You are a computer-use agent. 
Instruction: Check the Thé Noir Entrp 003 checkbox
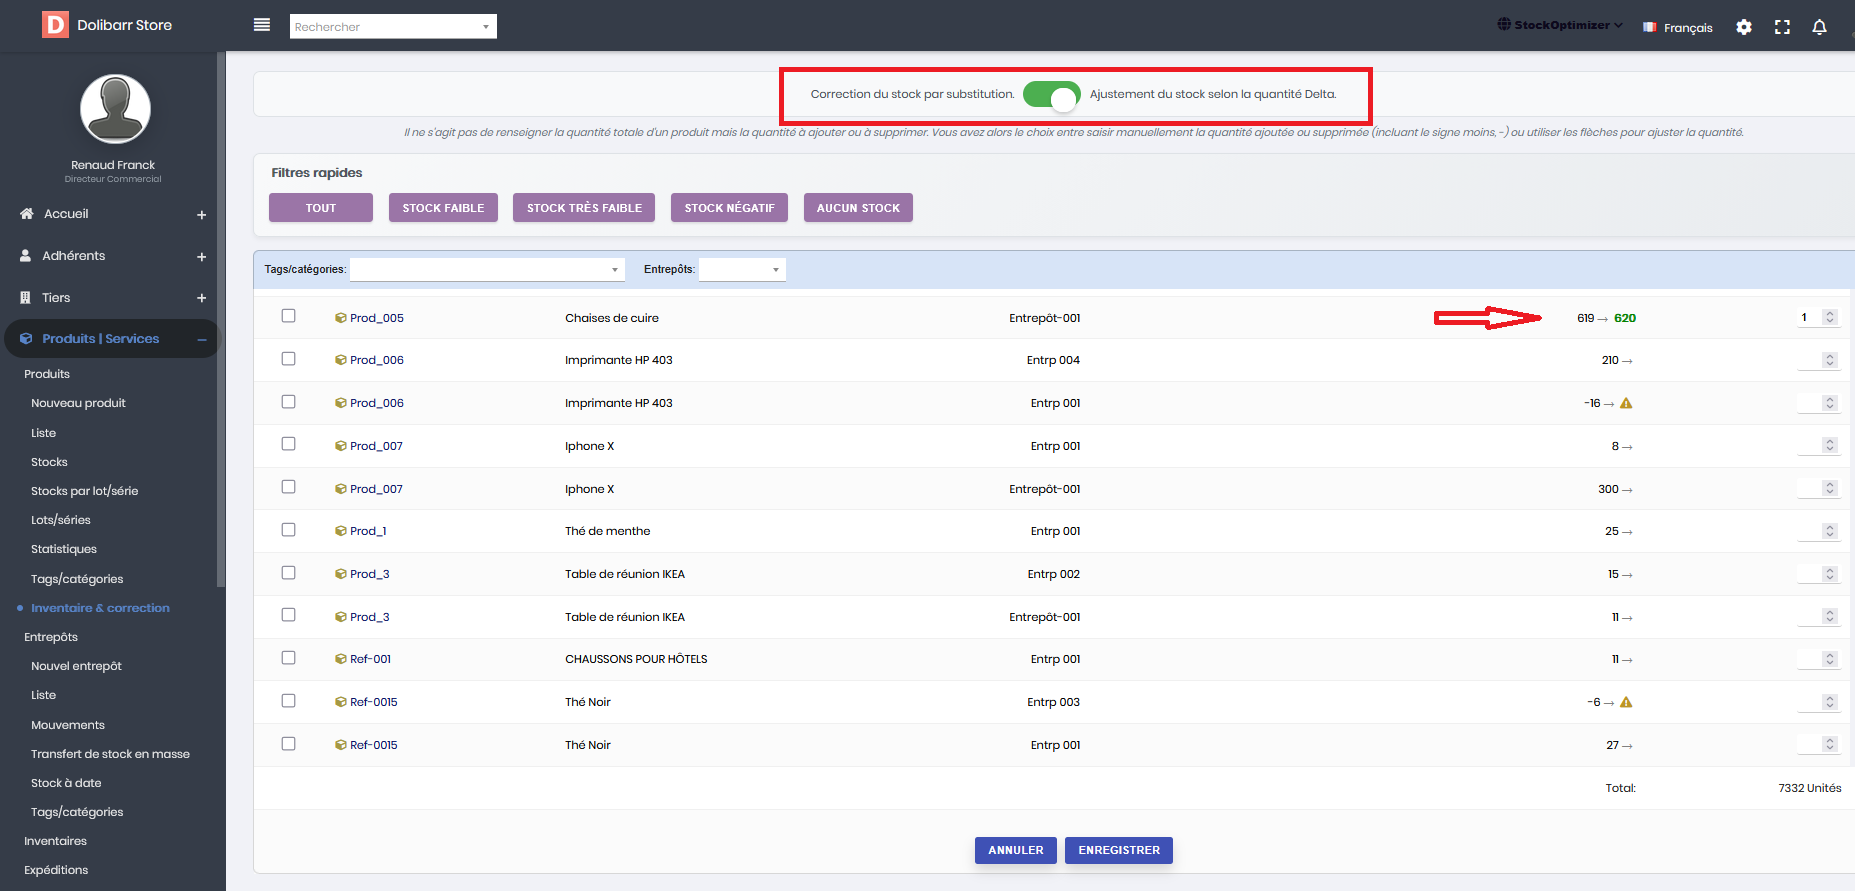tap(288, 700)
